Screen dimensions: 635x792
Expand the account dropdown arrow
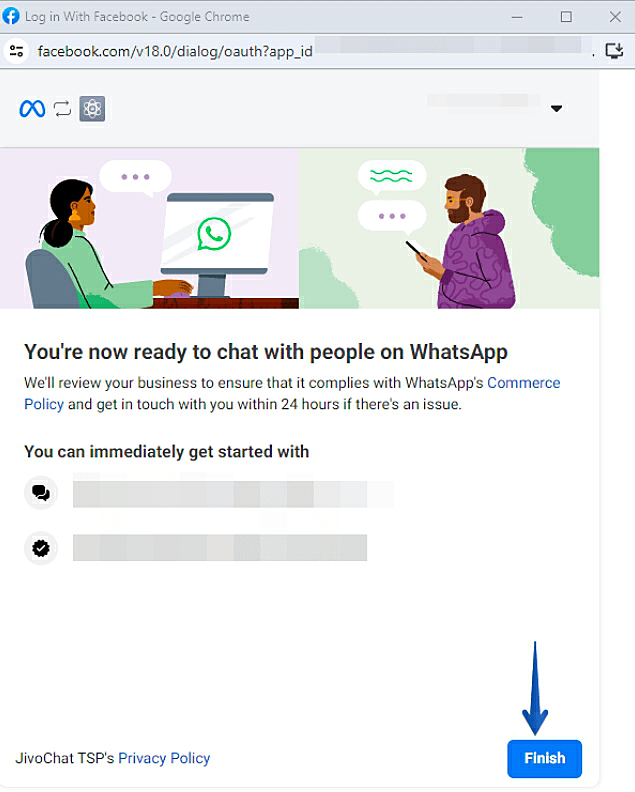click(x=557, y=109)
